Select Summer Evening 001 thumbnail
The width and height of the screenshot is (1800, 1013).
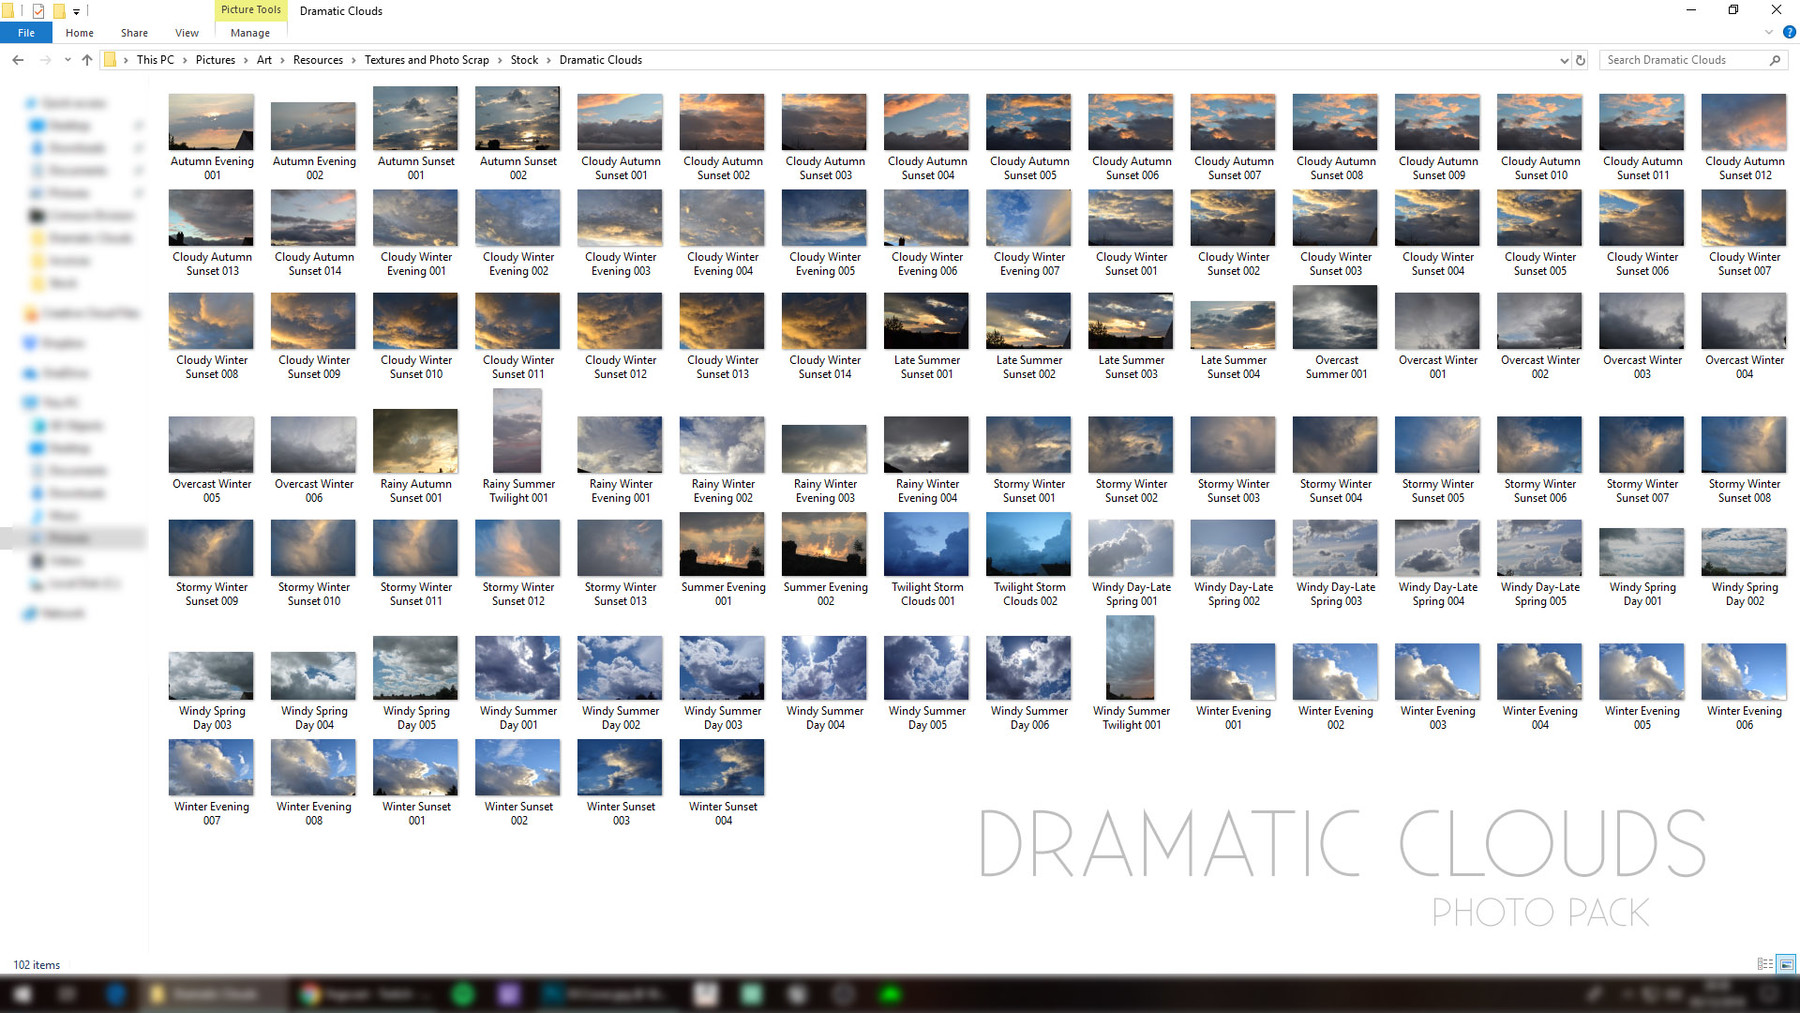[x=722, y=544]
